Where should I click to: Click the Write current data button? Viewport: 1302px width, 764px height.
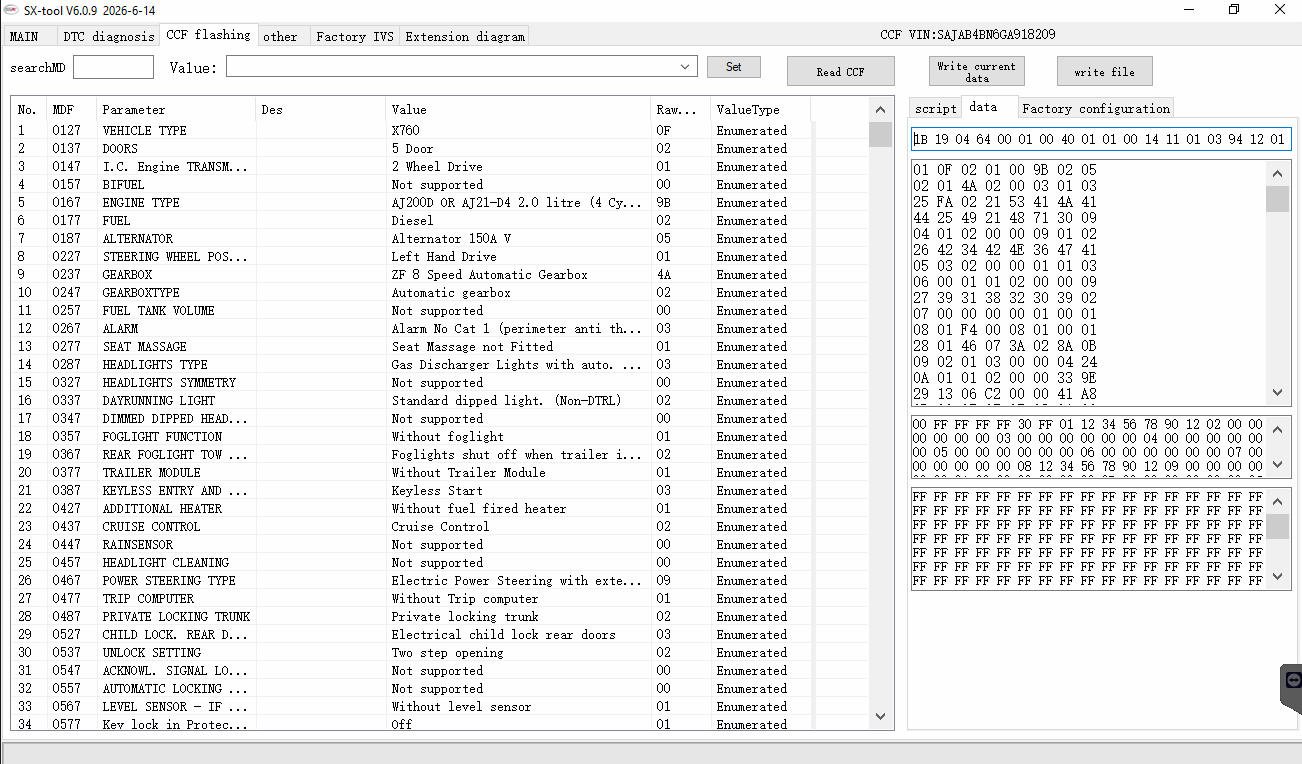pyautogui.click(x=977, y=72)
